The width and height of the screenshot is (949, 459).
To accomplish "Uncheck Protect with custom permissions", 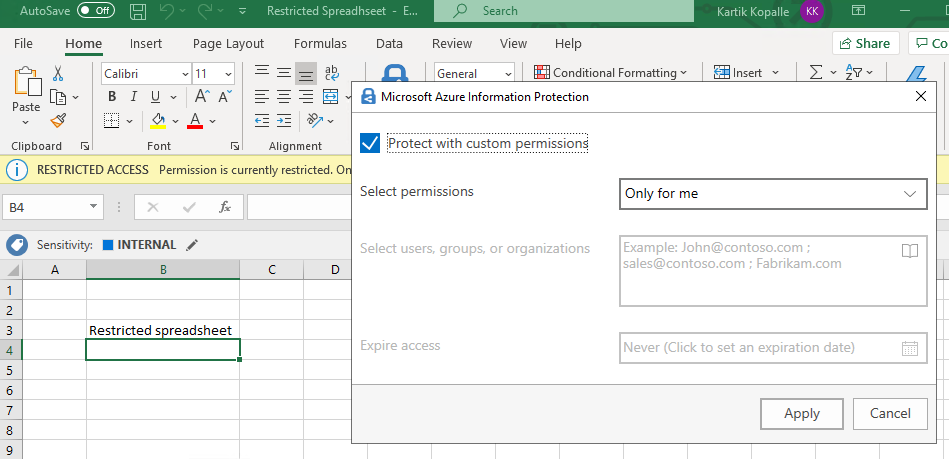I will tap(370, 144).
